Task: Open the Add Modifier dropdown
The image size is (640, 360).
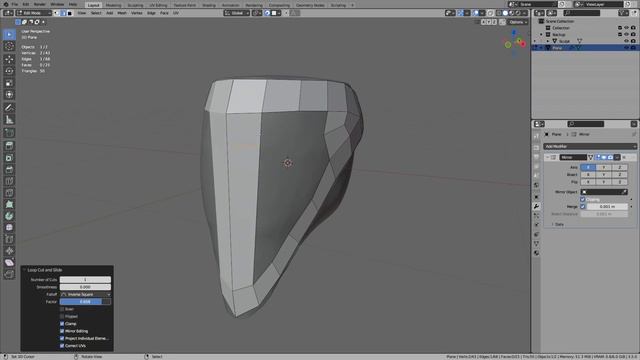Action: (x=590, y=146)
